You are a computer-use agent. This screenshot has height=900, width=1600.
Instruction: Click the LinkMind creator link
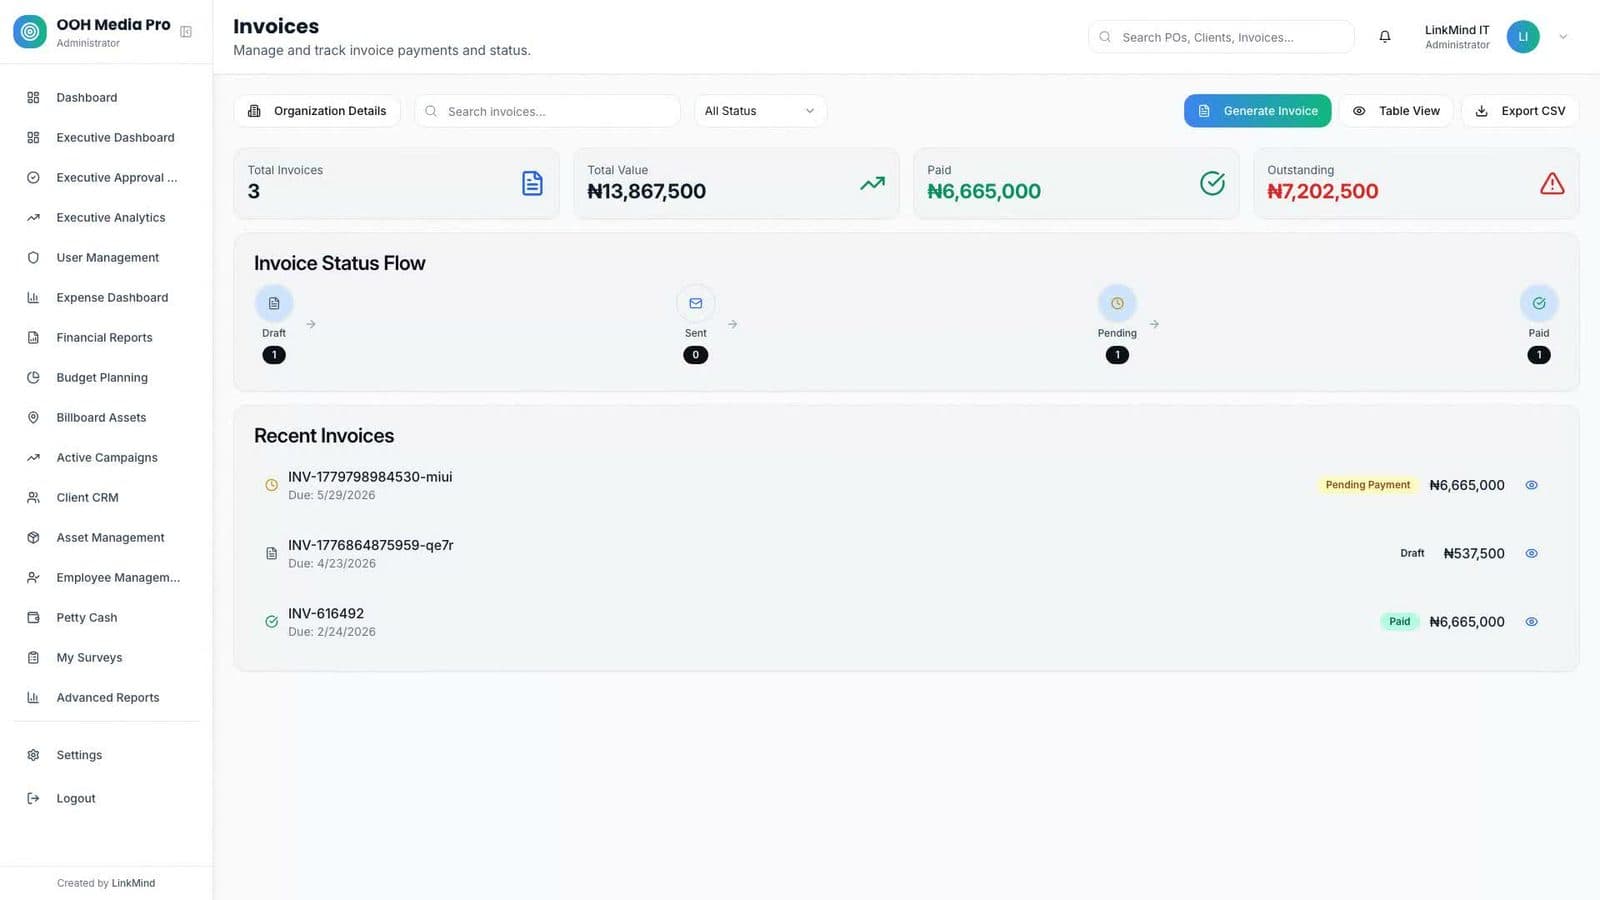(x=133, y=883)
